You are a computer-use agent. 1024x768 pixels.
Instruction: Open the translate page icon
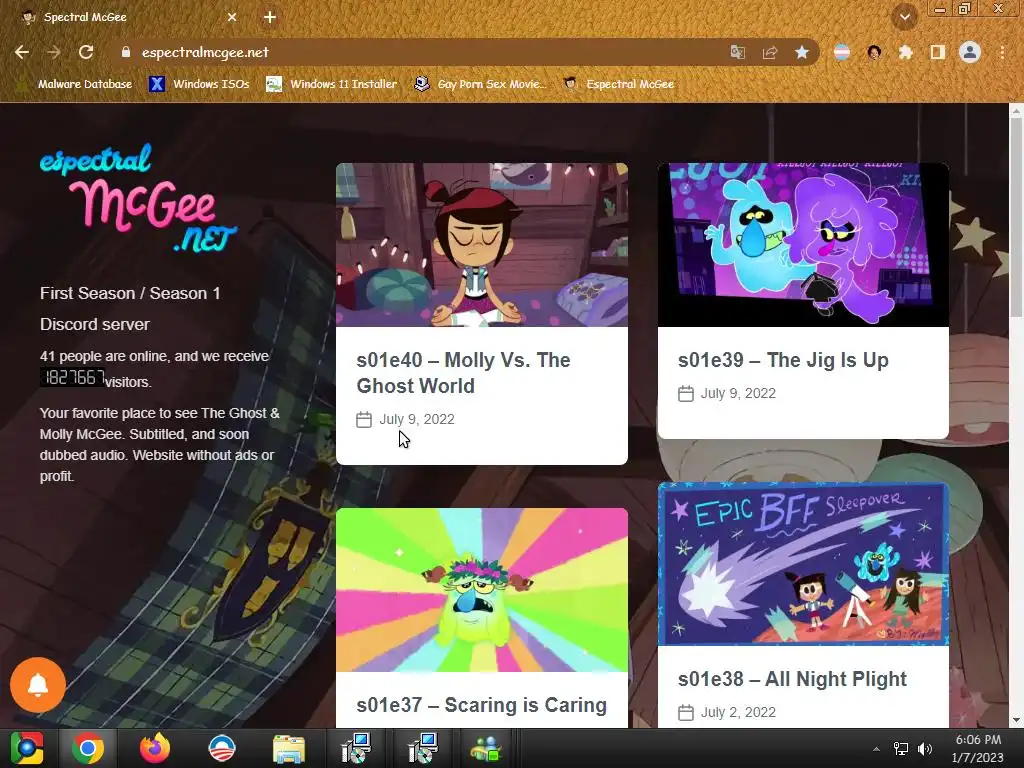tap(737, 52)
